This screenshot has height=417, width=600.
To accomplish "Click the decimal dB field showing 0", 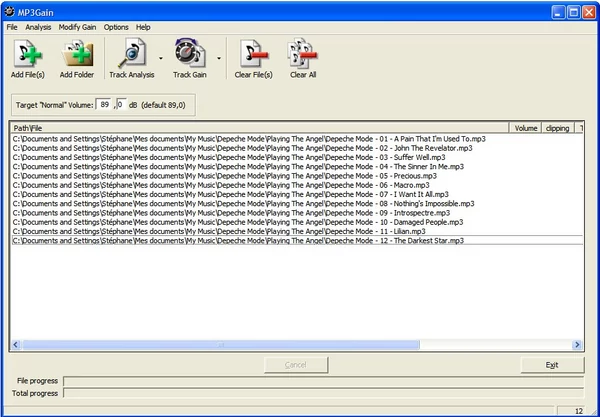I will [121, 104].
